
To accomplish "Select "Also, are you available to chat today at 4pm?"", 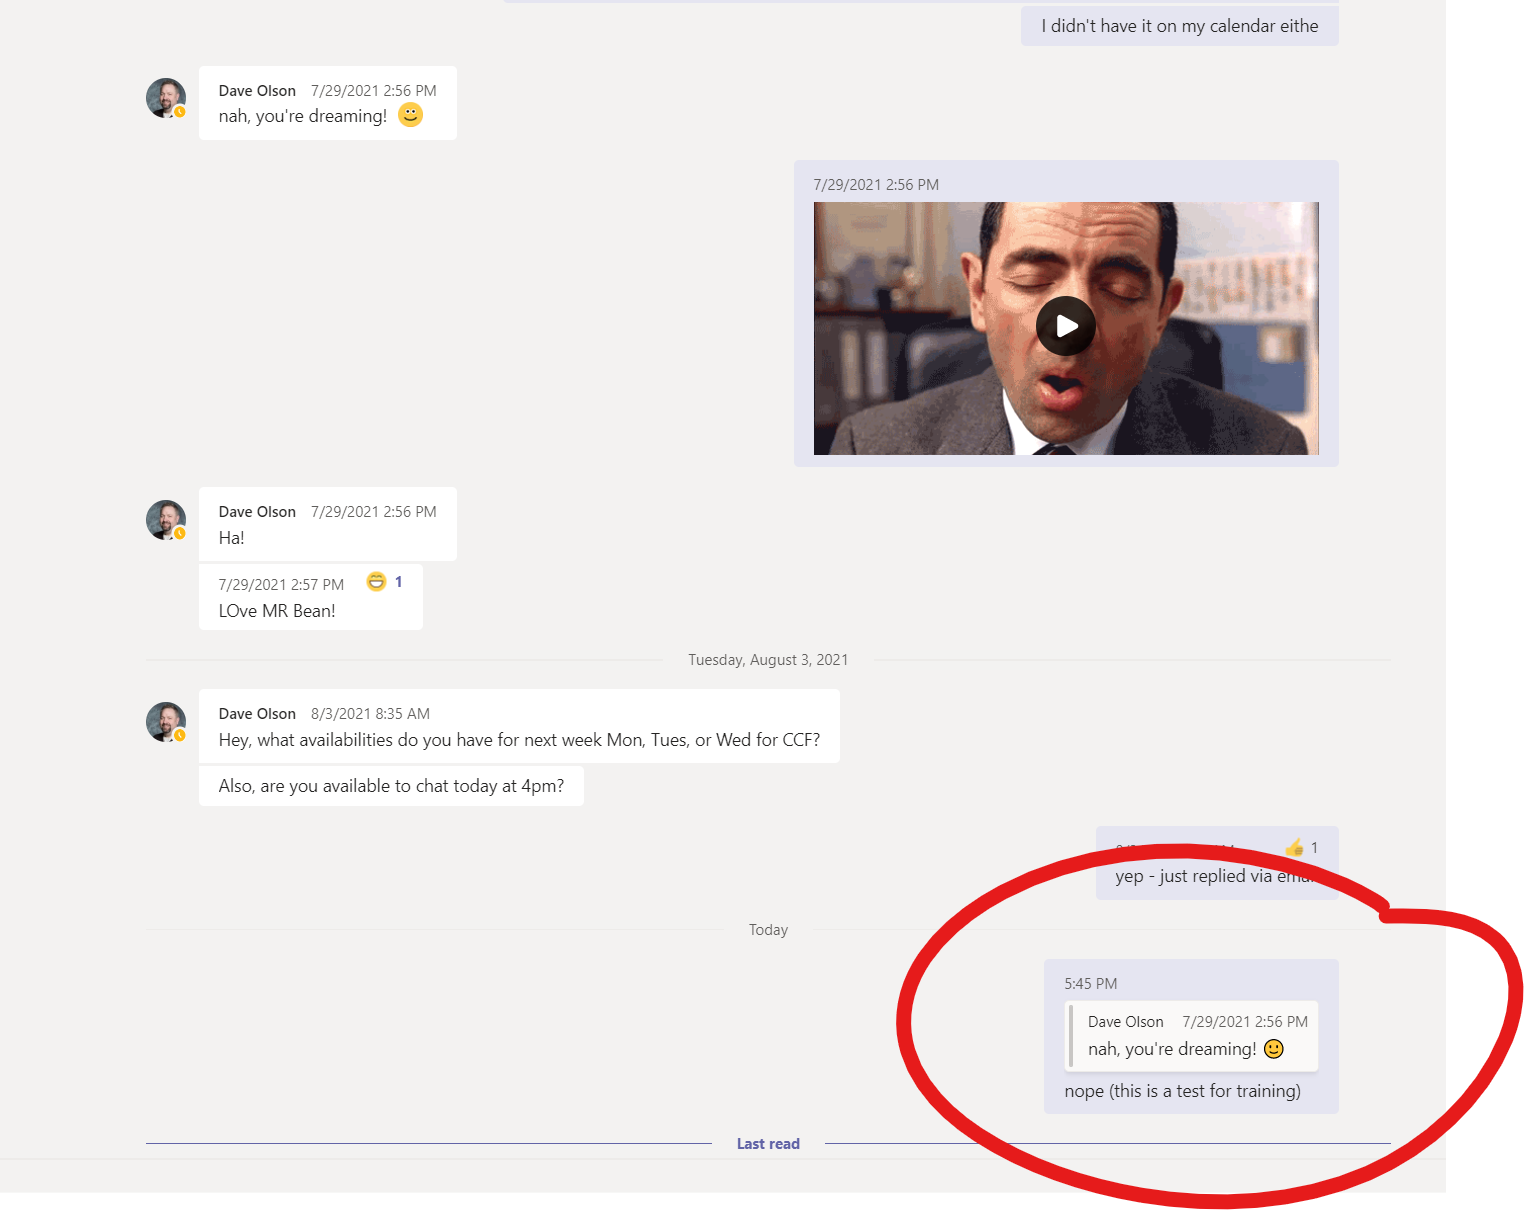I will (391, 786).
